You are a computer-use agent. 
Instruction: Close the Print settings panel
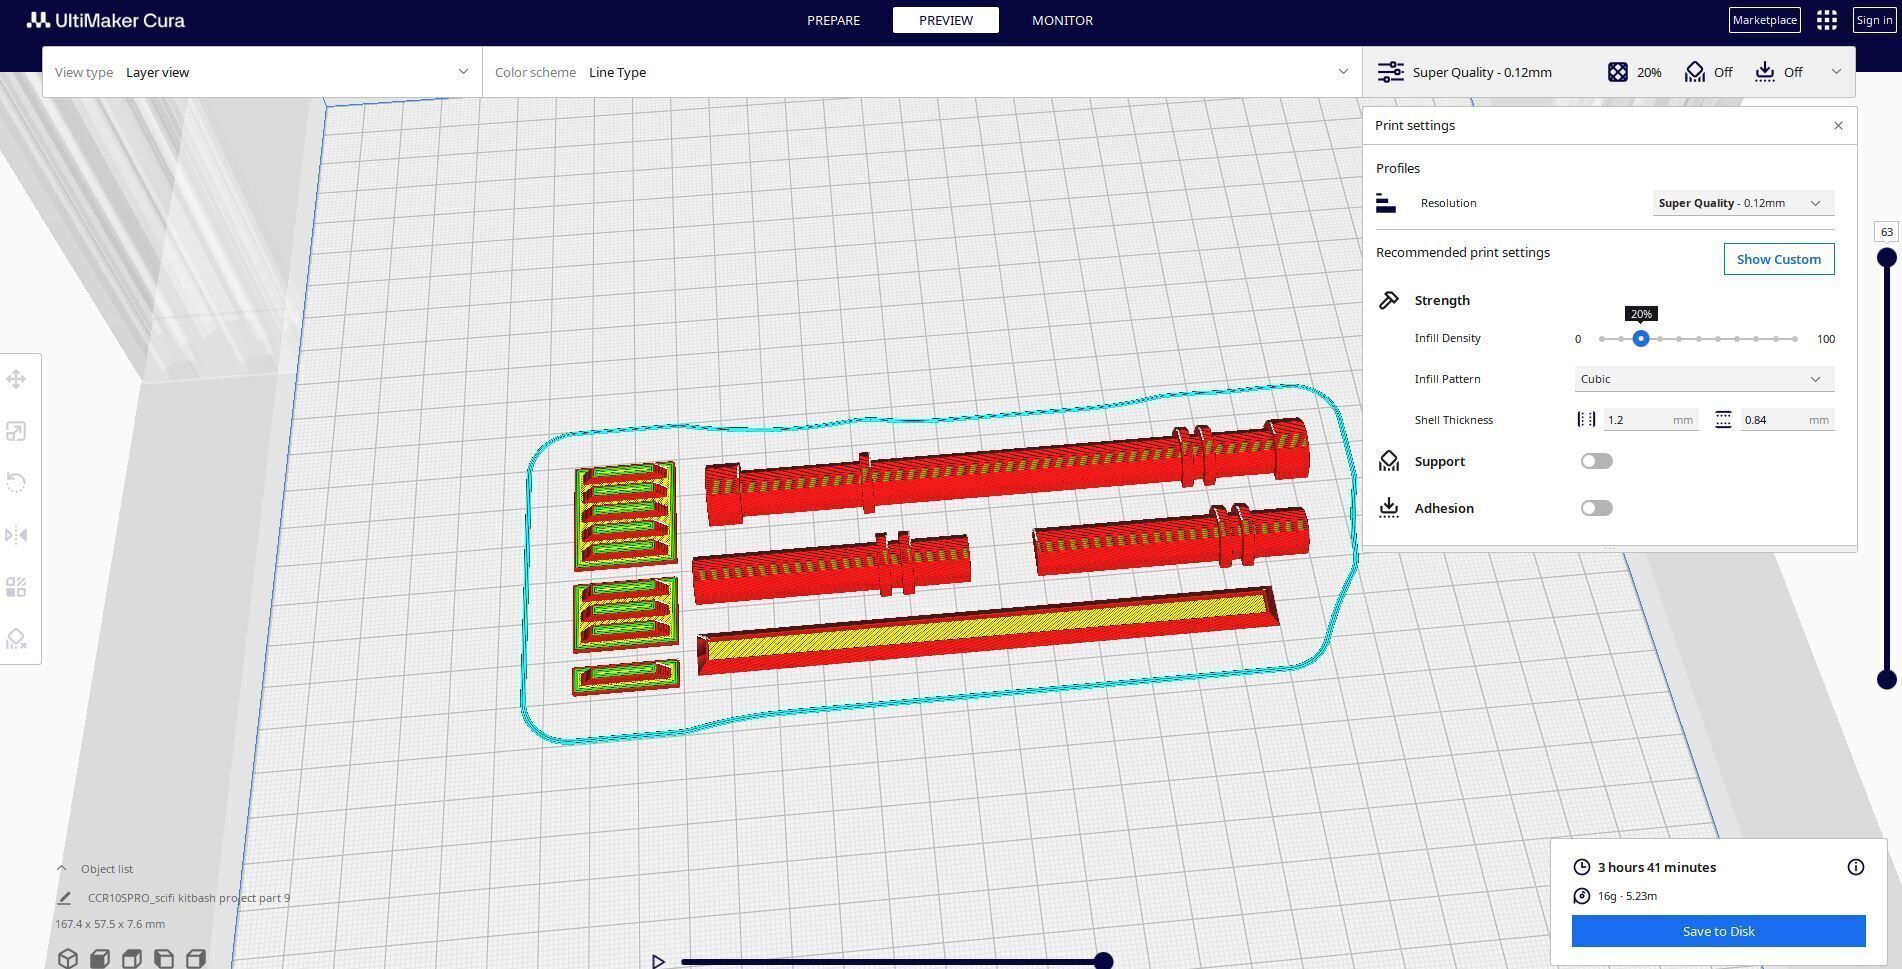point(1838,125)
